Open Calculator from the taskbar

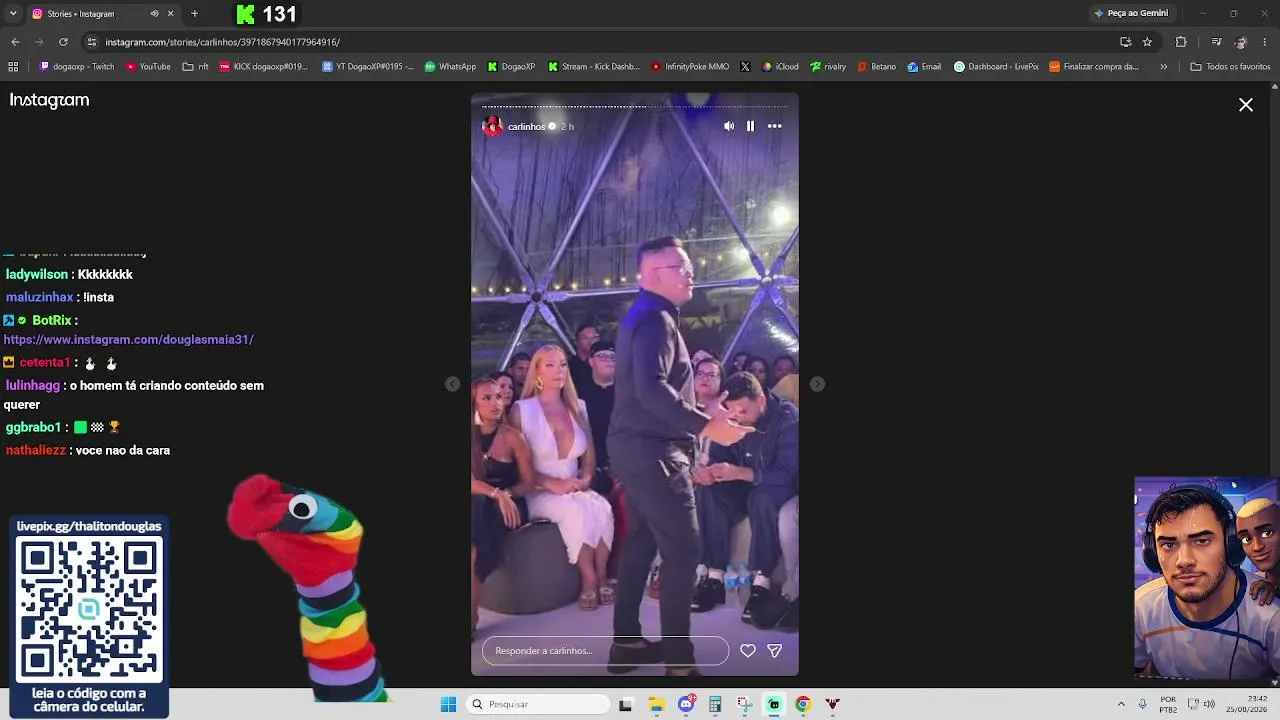(715, 704)
